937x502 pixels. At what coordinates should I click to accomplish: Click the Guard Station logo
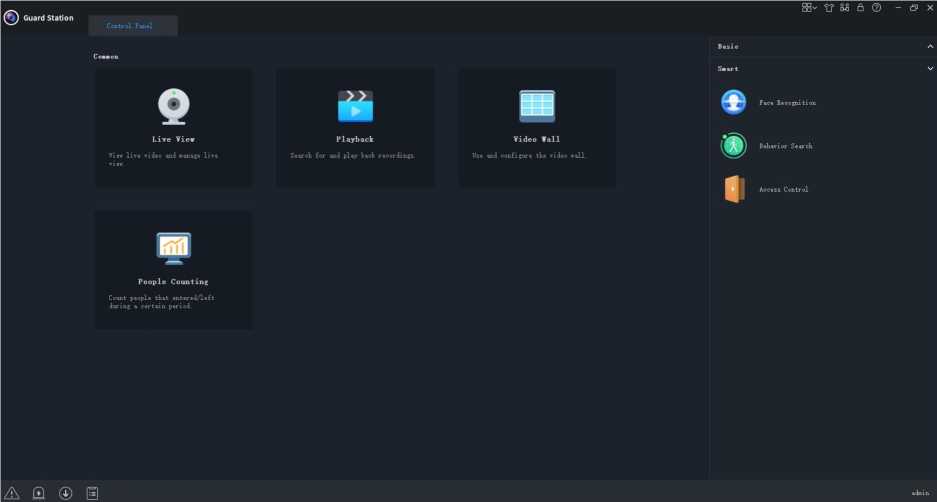pyautogui.click(x=11, y=17)
